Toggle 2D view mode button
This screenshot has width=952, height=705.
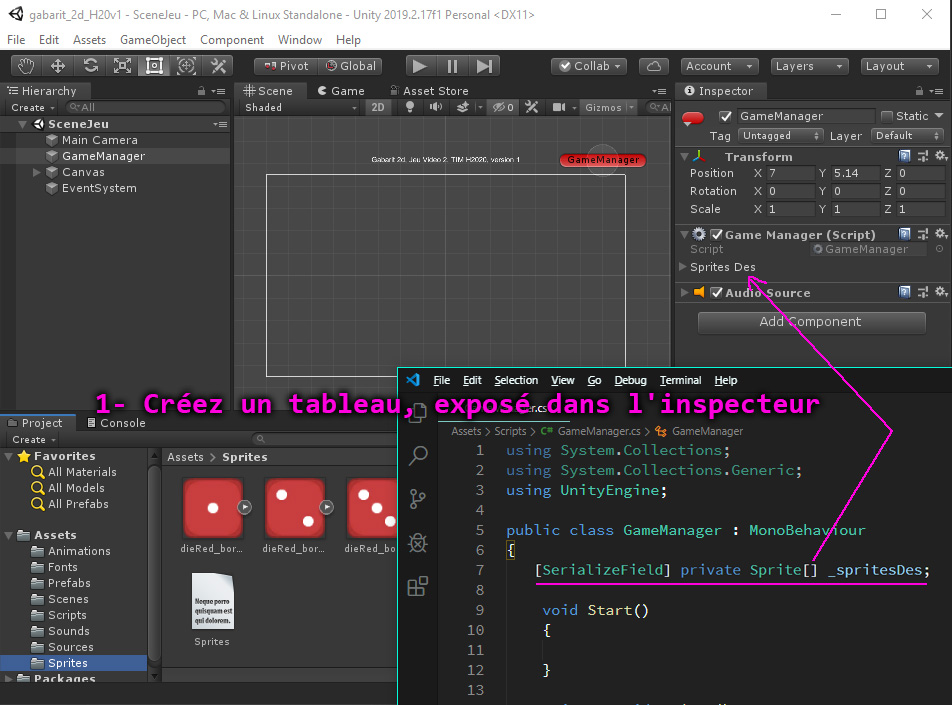[378, 108]
